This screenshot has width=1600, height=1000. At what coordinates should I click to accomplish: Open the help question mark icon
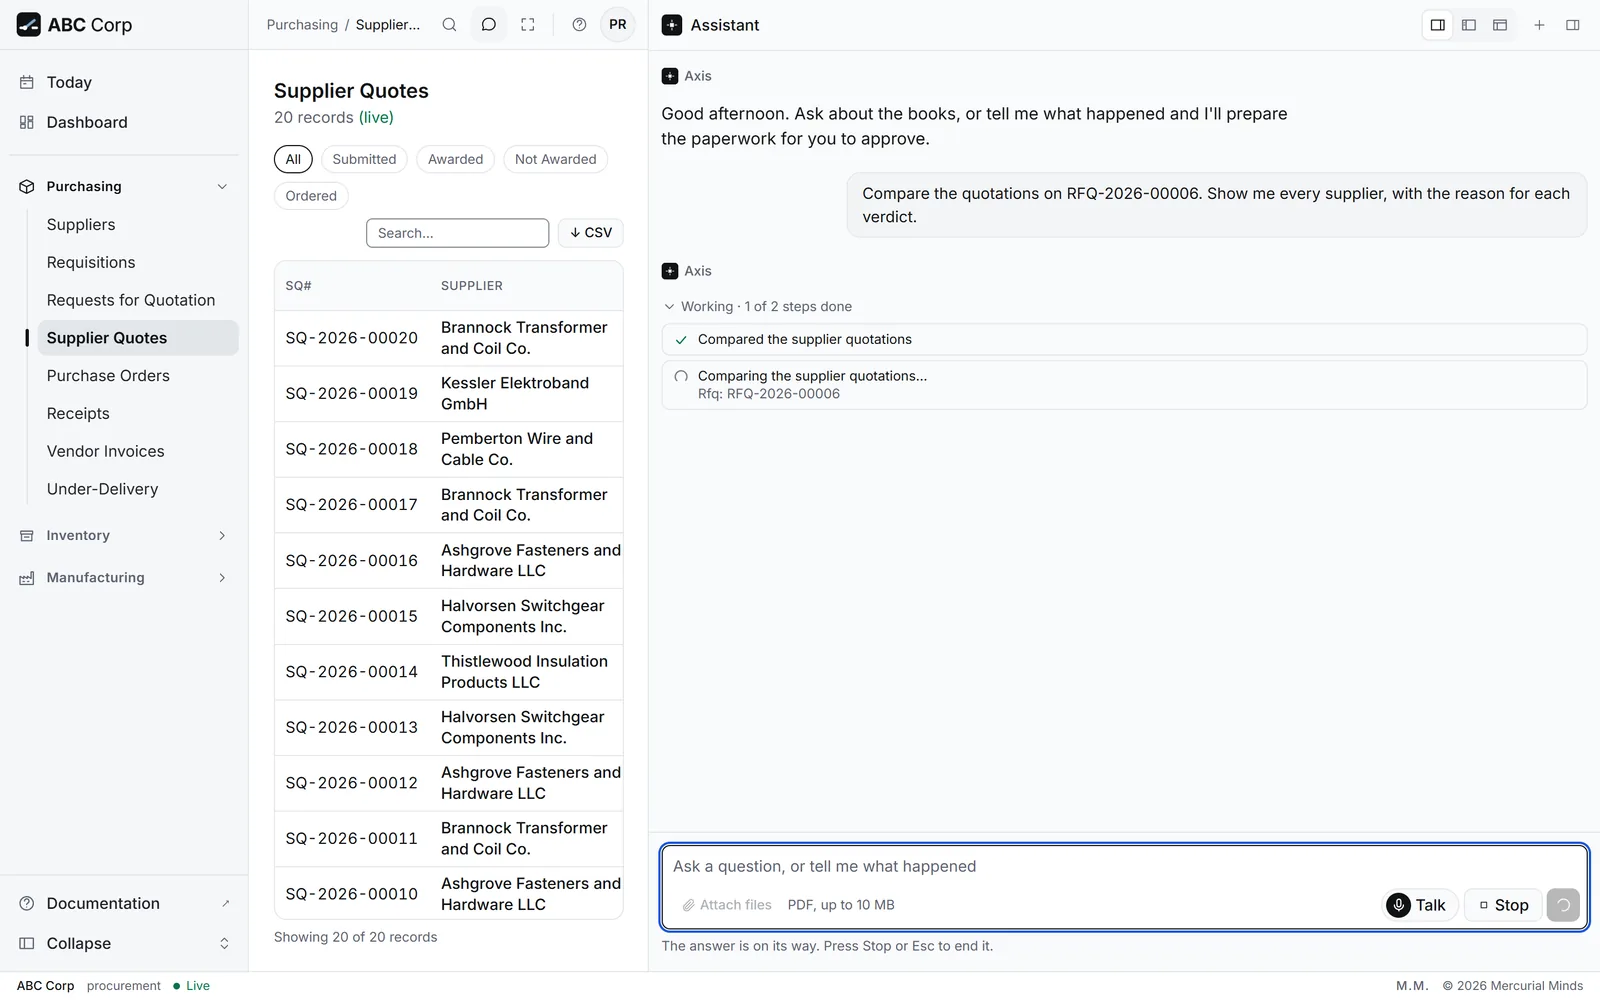[x=579, y=25]
